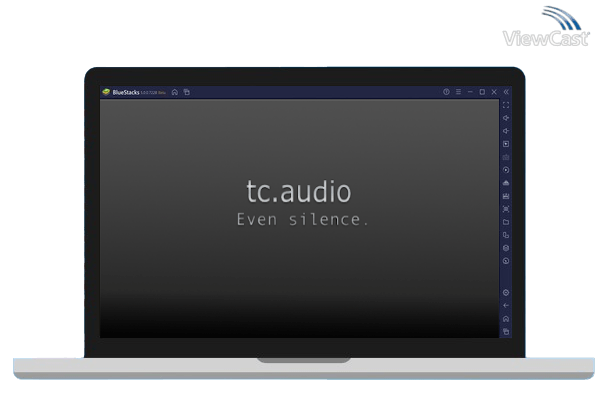Screen dimensions: 602x414
Task: Open the dimmed keyboard game controls icon
Action: [506, 157]
